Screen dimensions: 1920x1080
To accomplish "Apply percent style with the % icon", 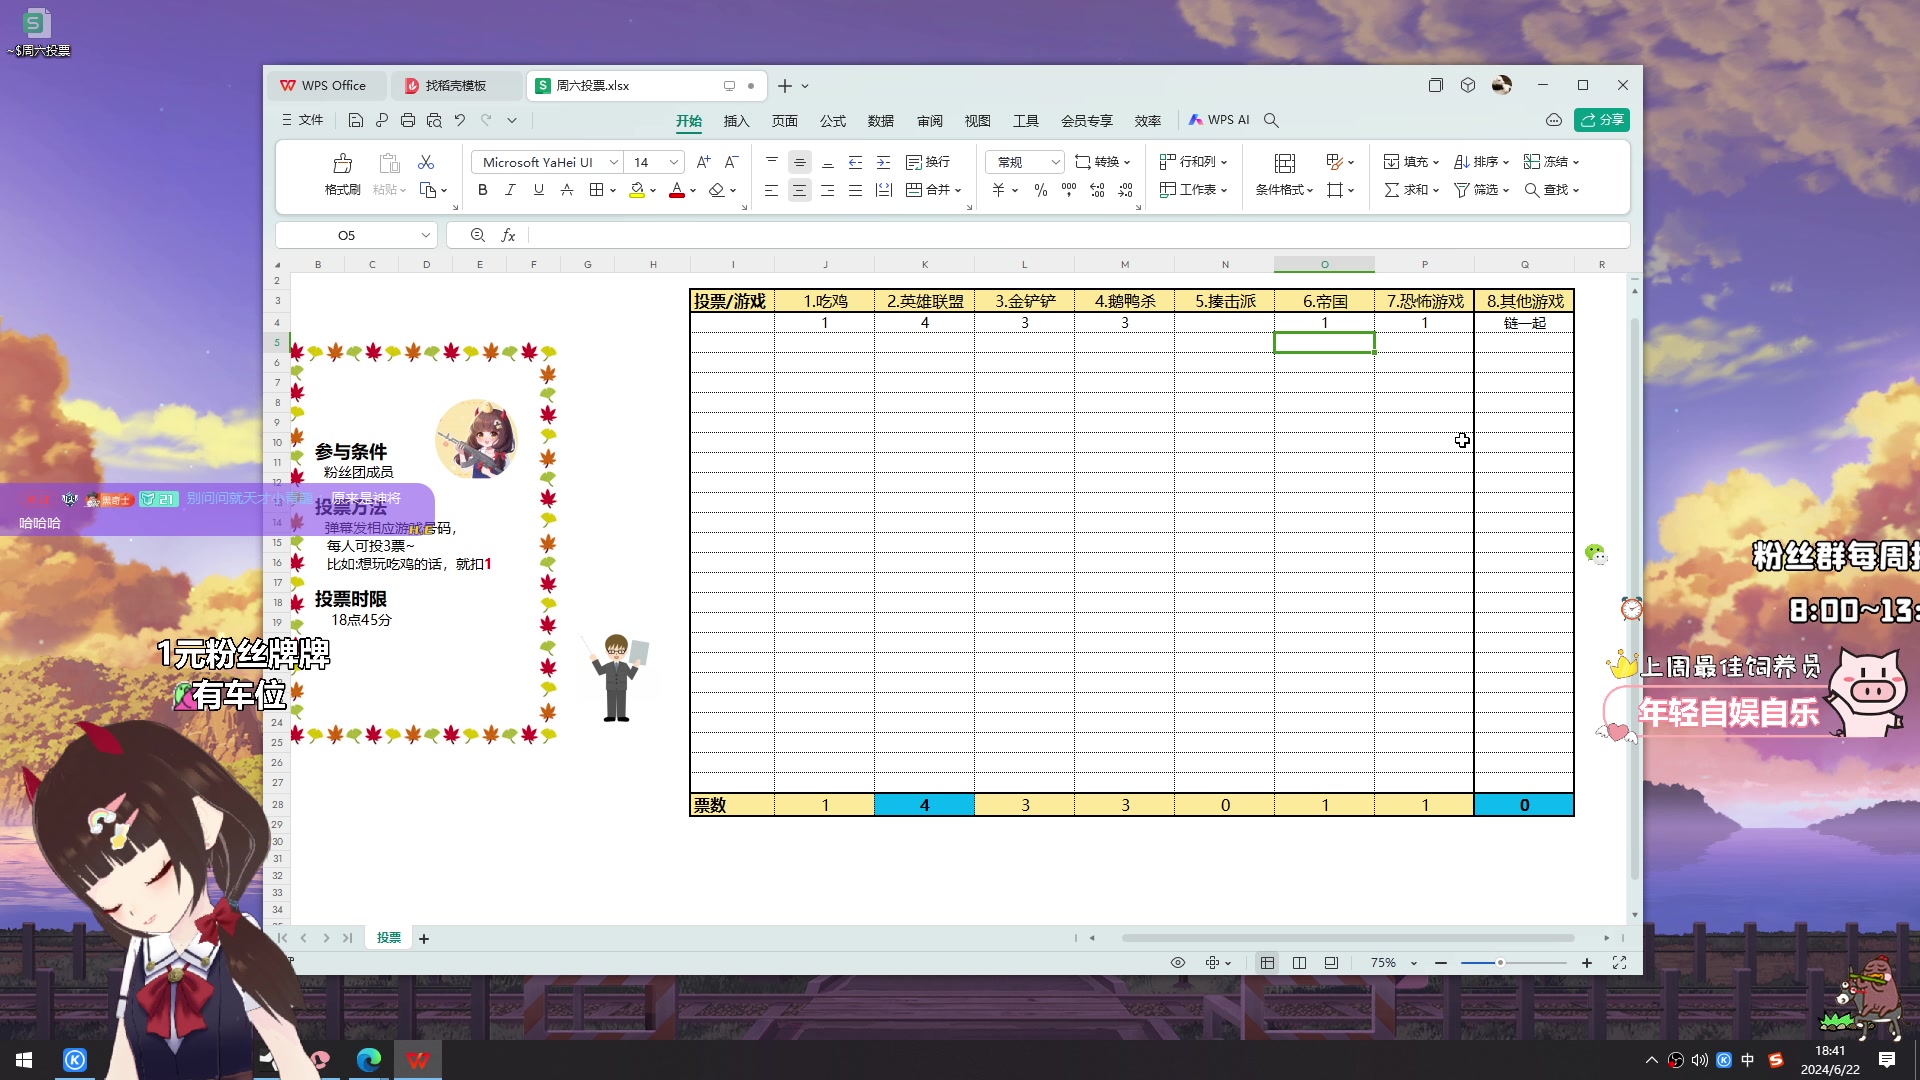I will pyautogui.click(x=1041, y=190).
